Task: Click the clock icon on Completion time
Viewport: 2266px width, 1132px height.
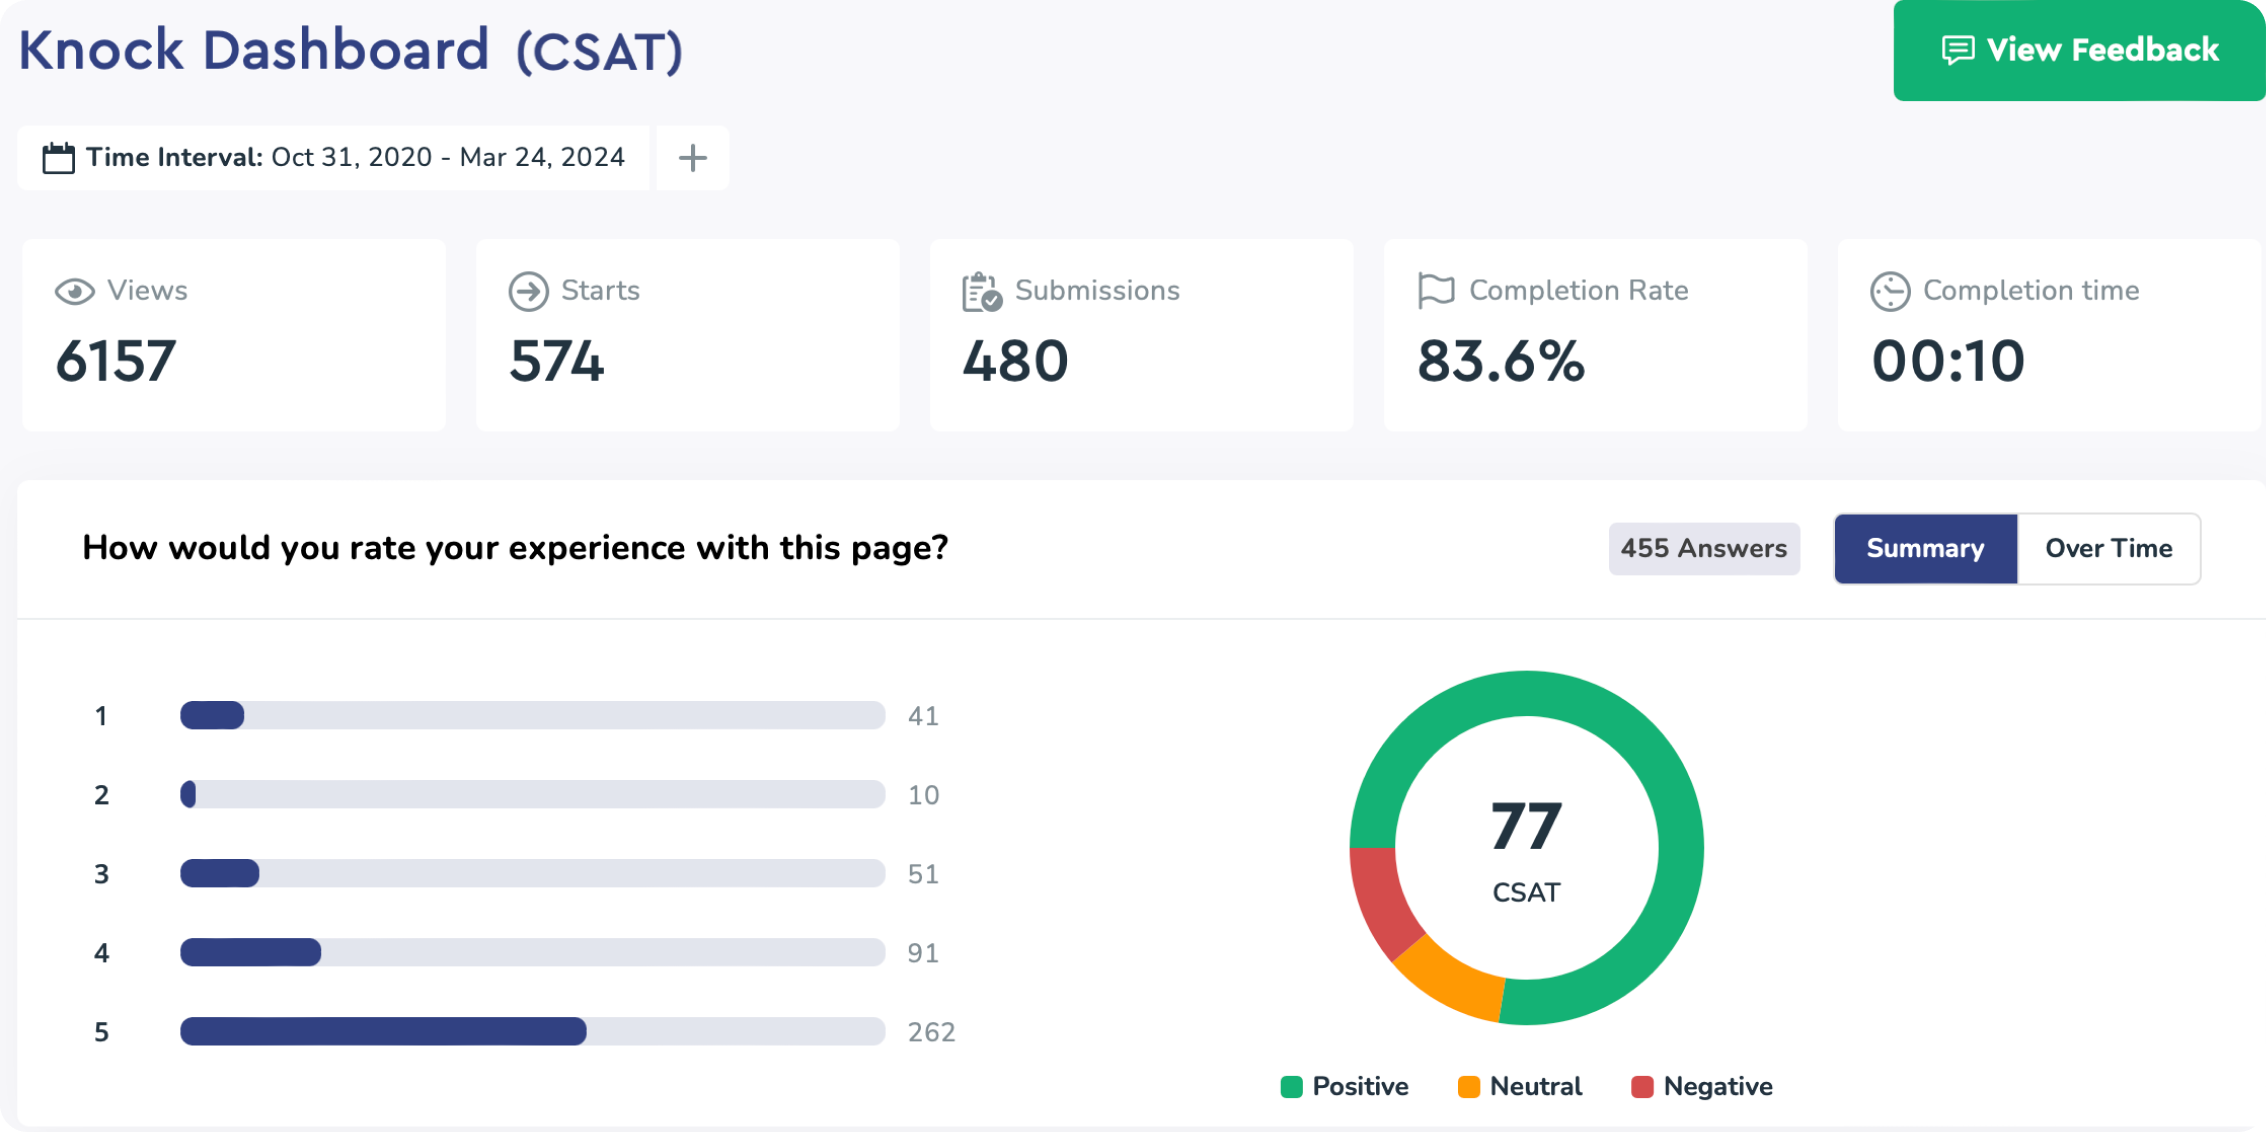Action: coord(1889,291)
